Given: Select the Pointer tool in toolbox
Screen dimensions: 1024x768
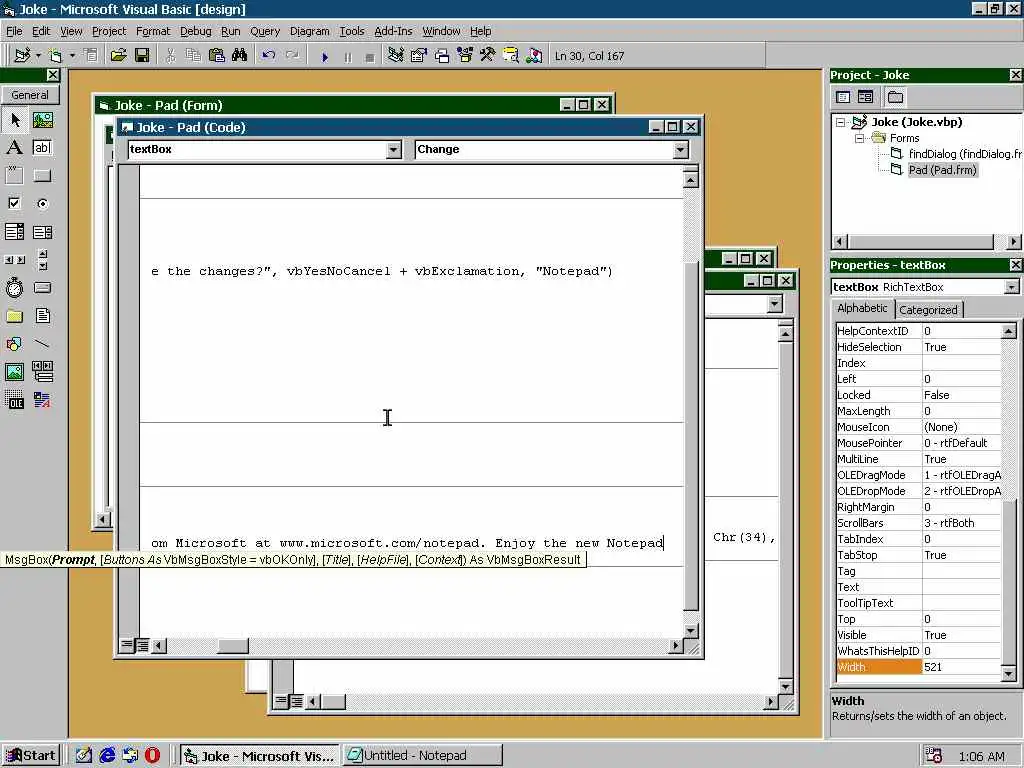Looking at the screenshot, I should pos(14,120).
